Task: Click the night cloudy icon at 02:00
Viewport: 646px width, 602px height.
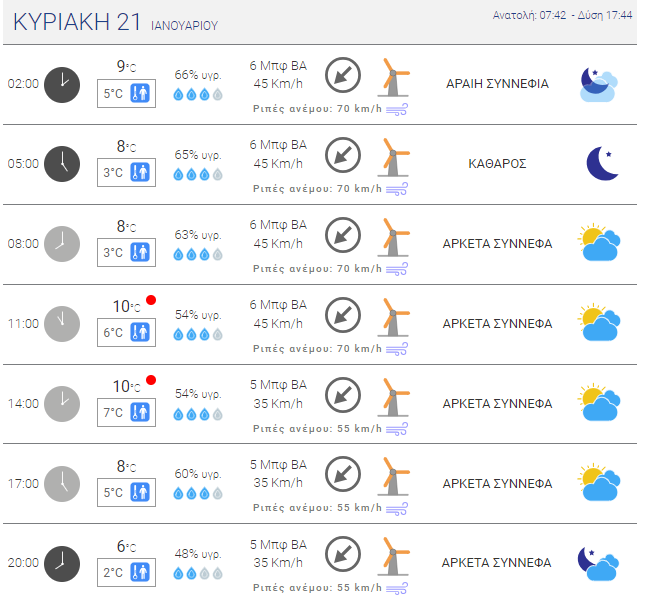Action: coord(599,85)
